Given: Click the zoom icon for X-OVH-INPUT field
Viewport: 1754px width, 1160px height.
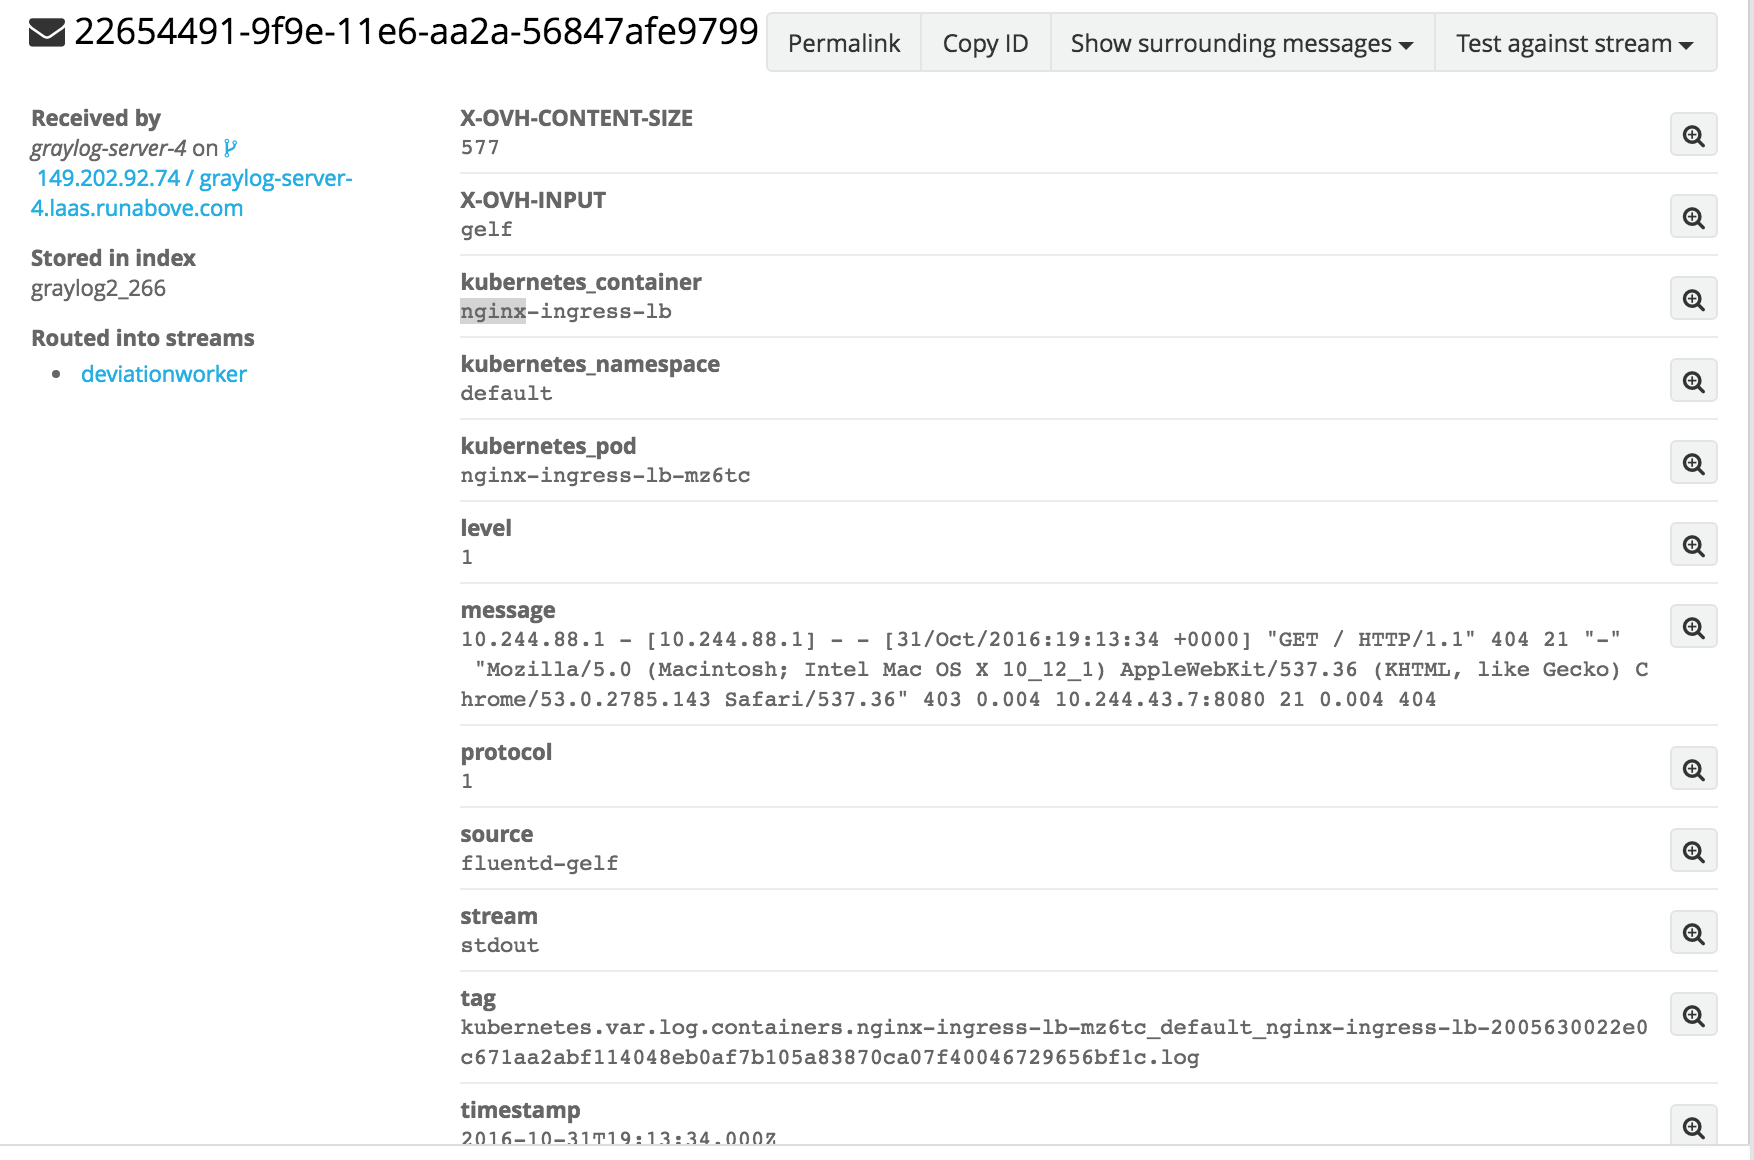Looking at the screenshot, I should point(1693,217).
